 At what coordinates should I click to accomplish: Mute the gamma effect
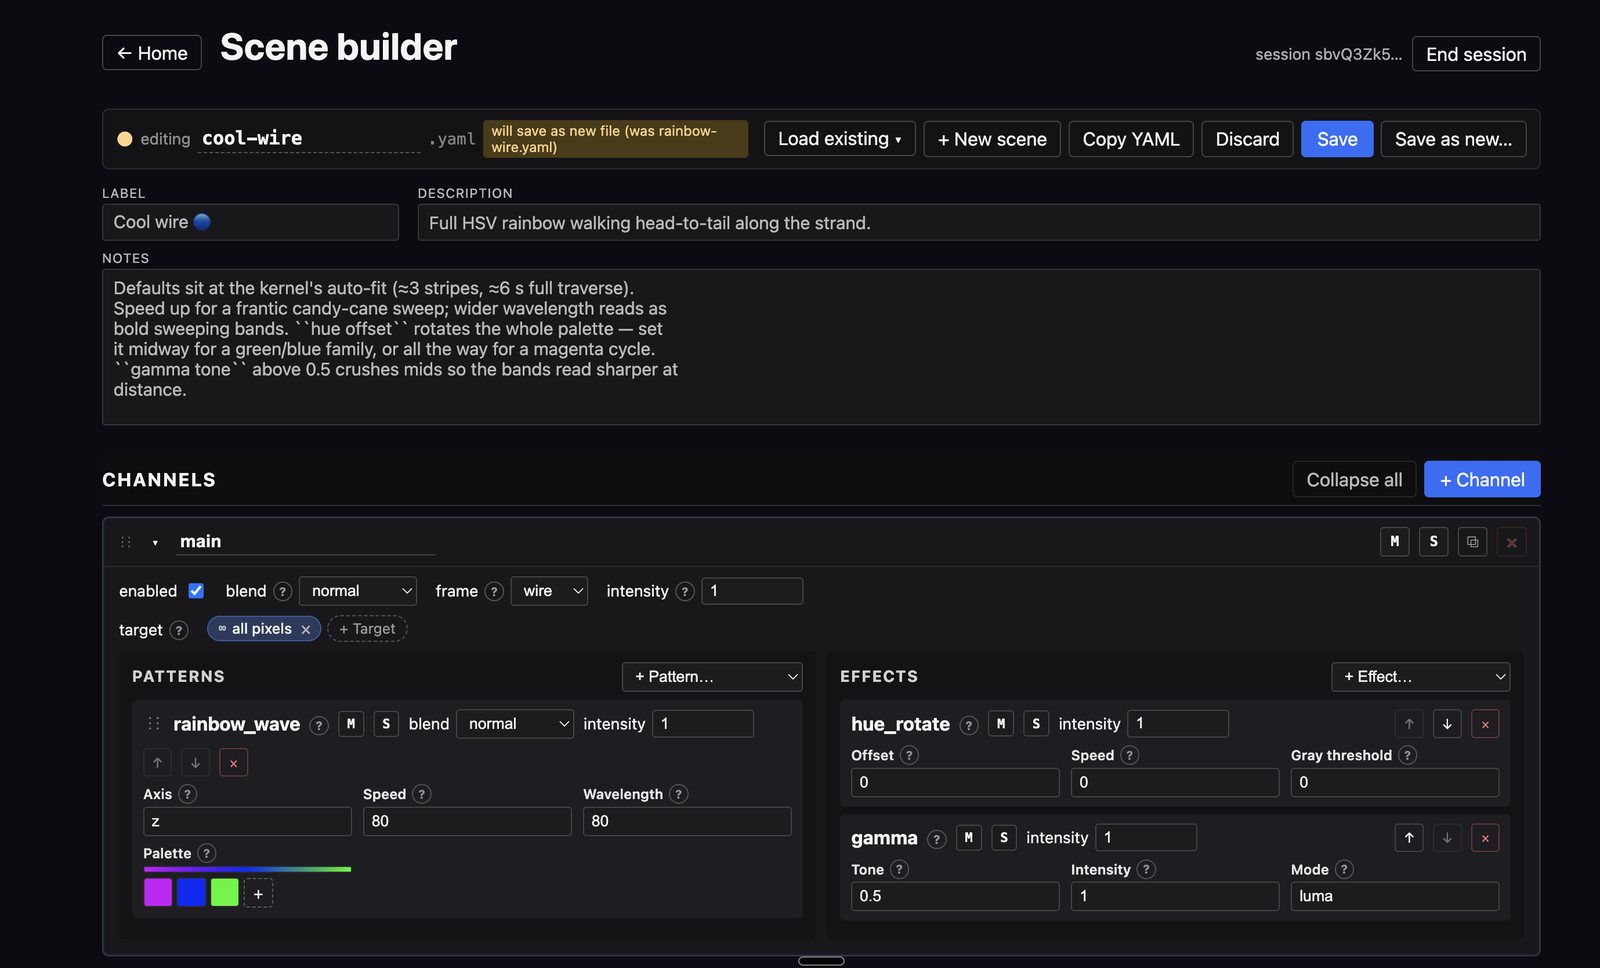pos(968,838)
